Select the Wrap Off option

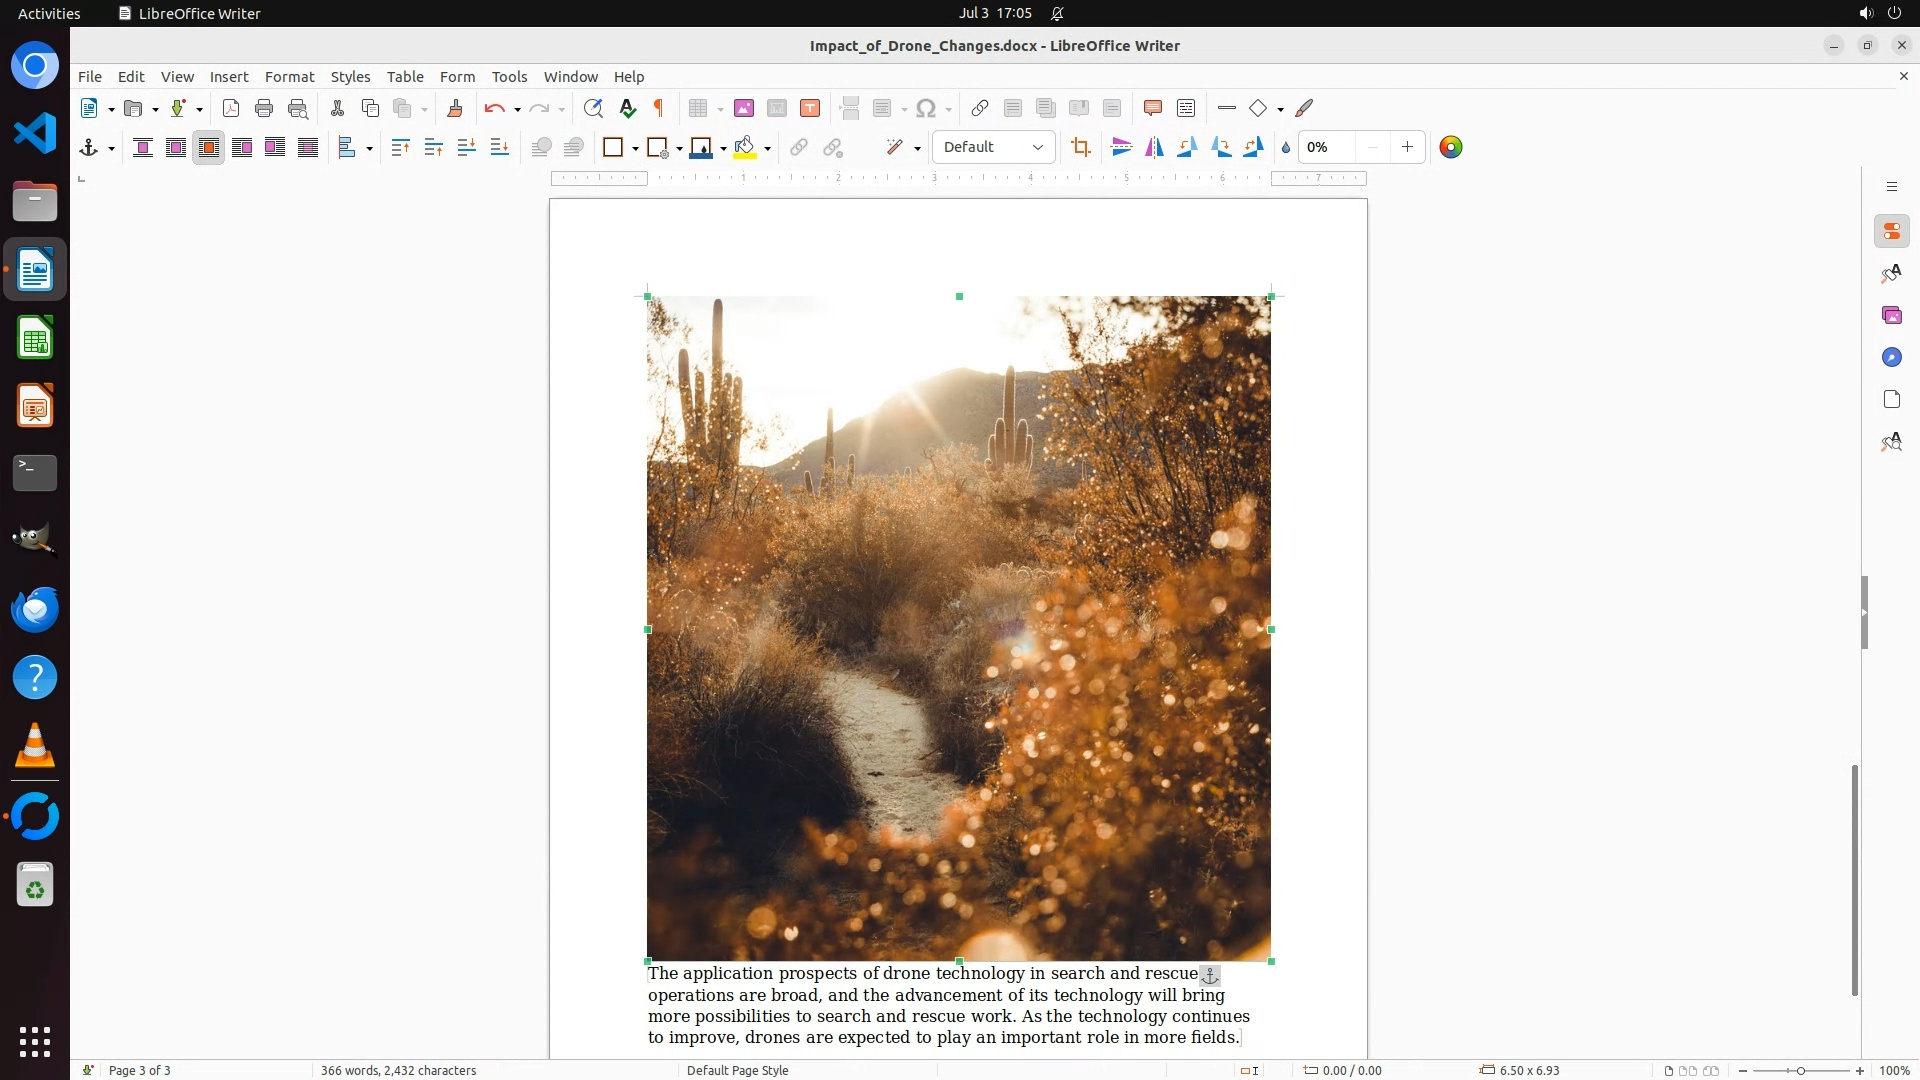(x=143, y=147)
